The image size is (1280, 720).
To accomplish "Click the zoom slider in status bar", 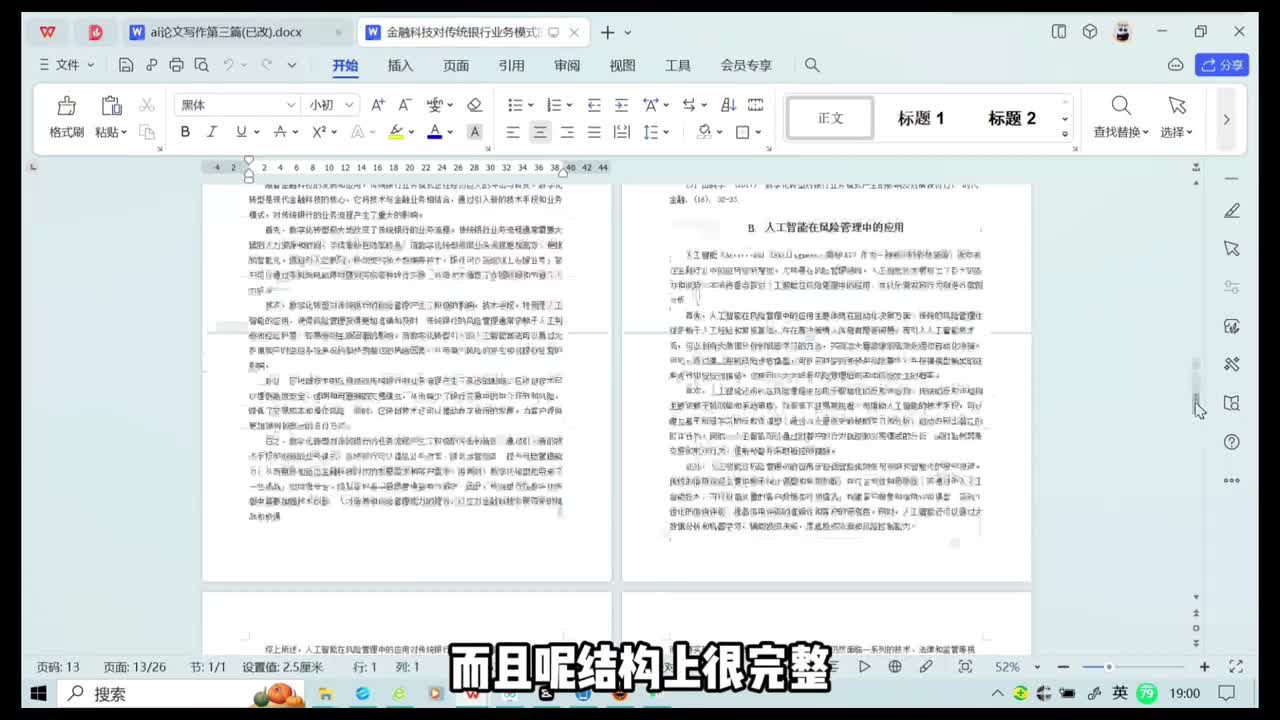I will click(x=1108, y=667).
